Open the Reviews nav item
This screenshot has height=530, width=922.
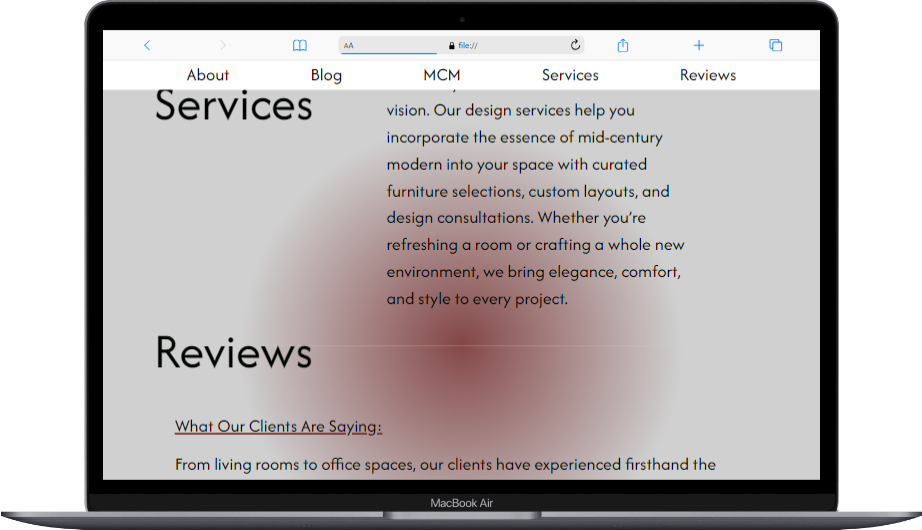708,75
